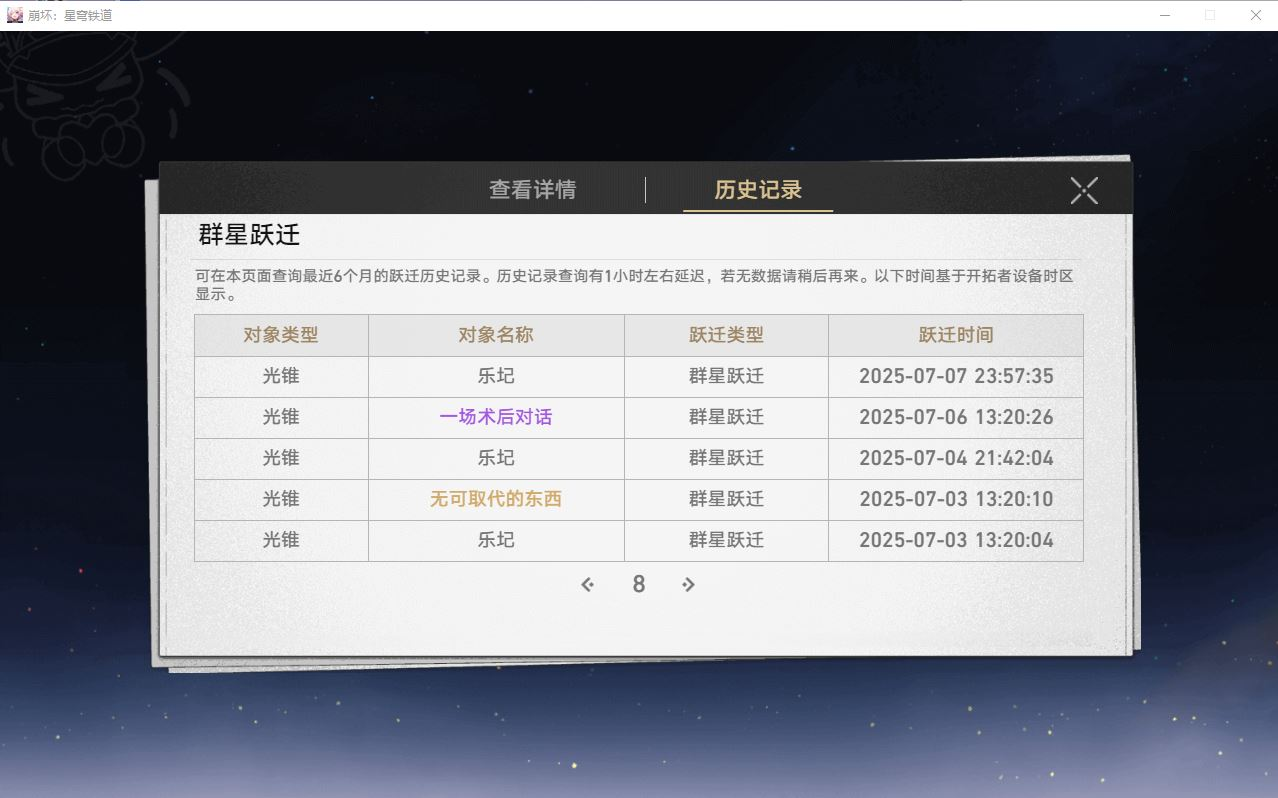The width and height of the screenshot is (1278, 798).
Task: Select the current page number 8
Action: 639,584
